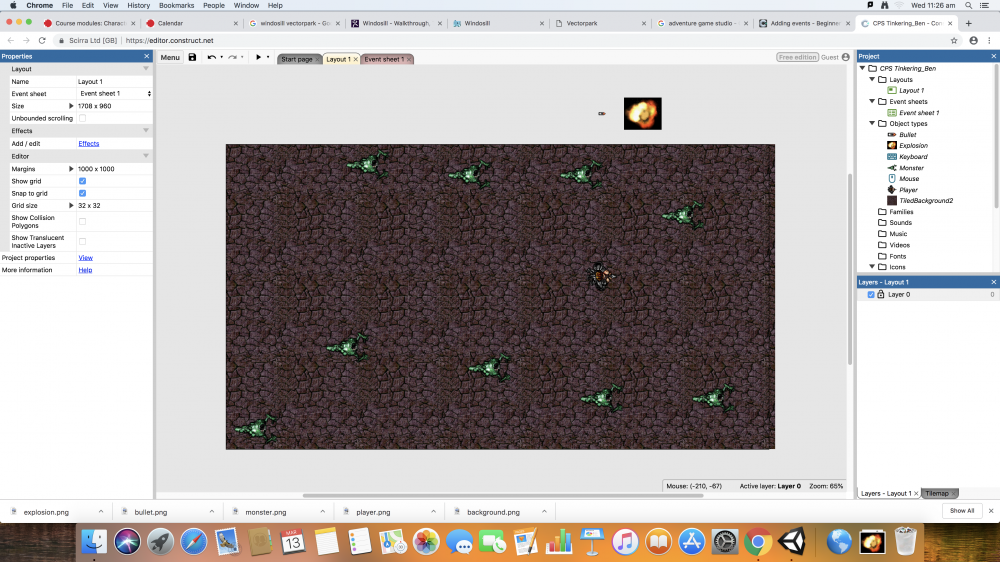Open the undo history dropdown arrow
The image size is (1000, 562).
[x=221, y=57]
